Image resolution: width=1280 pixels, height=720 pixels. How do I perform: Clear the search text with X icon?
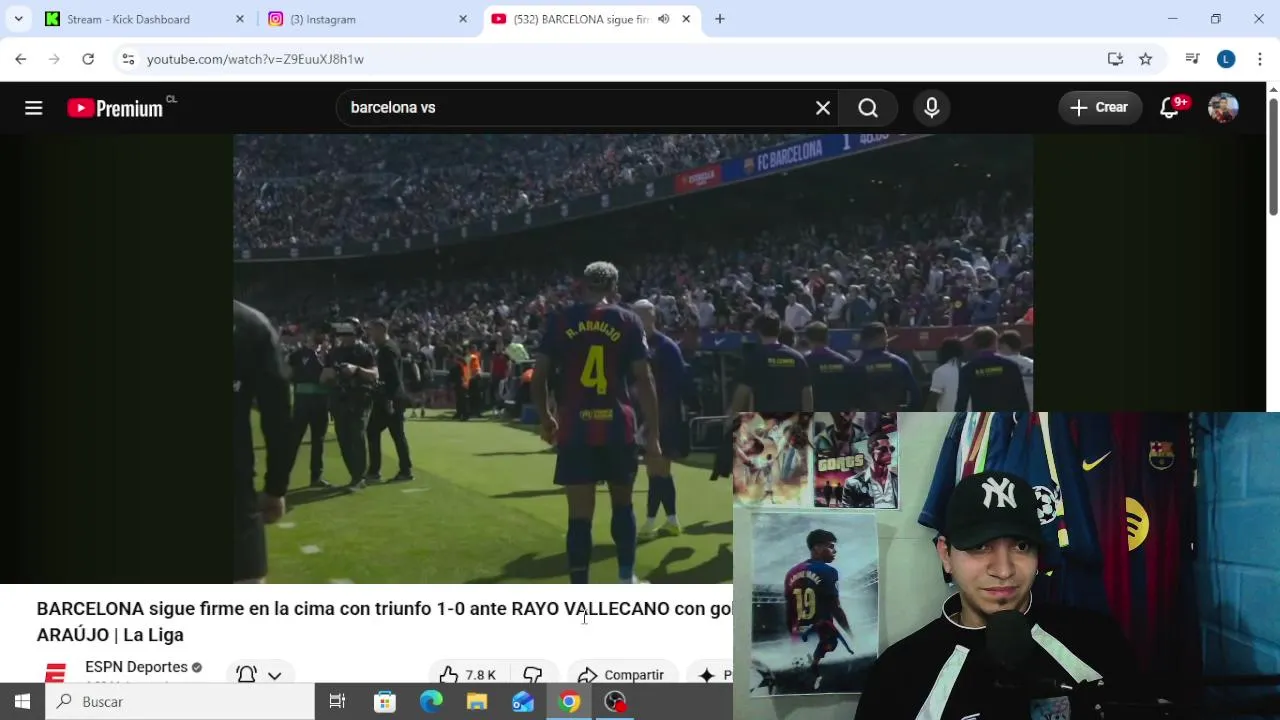tap(823, 108)
